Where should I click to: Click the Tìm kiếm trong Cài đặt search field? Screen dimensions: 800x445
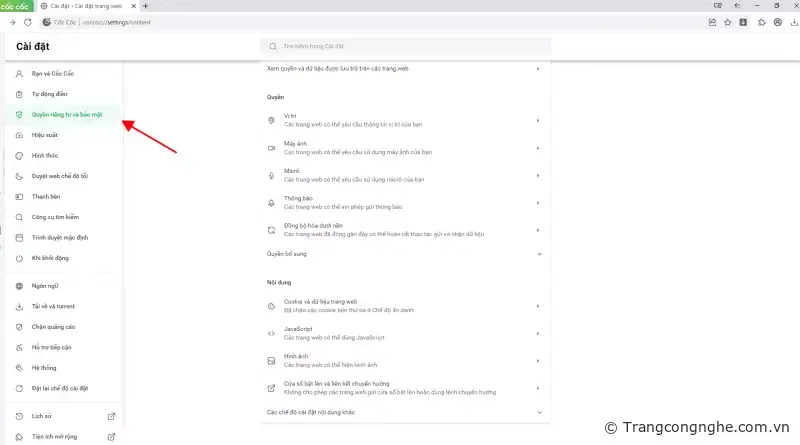point(405,46)
